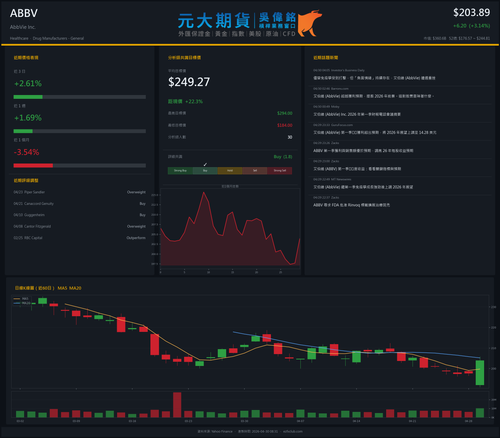
Task: Click the analyst count value 30
Action: 290,137
